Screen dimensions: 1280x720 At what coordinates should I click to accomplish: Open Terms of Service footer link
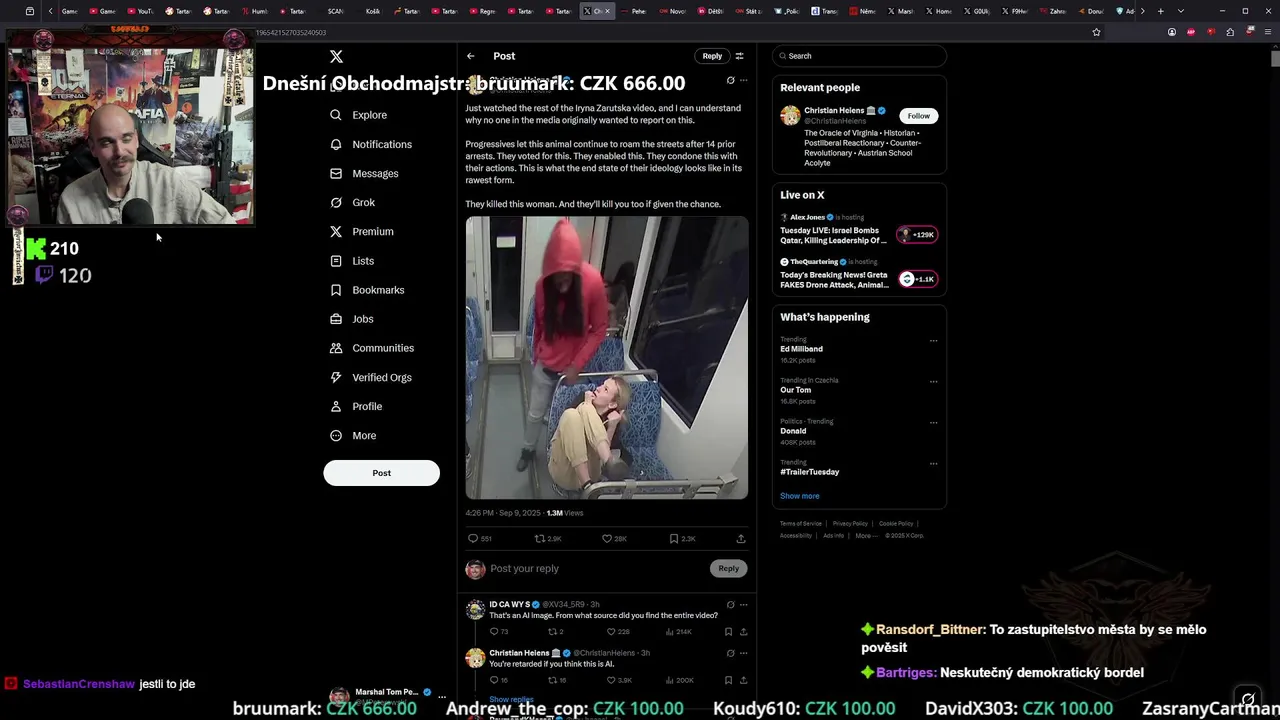coord(801,524)
